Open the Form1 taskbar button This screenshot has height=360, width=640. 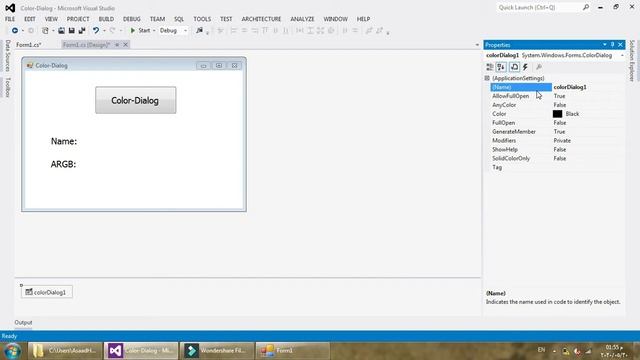(x=293, y=351)
